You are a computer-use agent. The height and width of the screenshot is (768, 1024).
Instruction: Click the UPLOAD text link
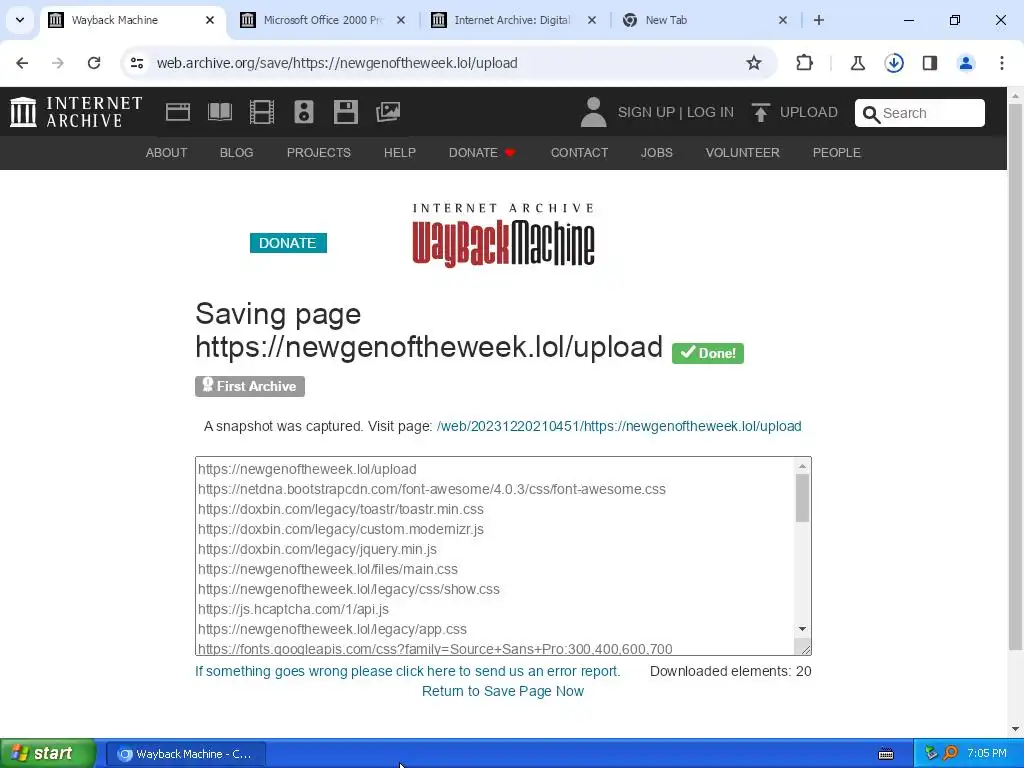point(808,112)
